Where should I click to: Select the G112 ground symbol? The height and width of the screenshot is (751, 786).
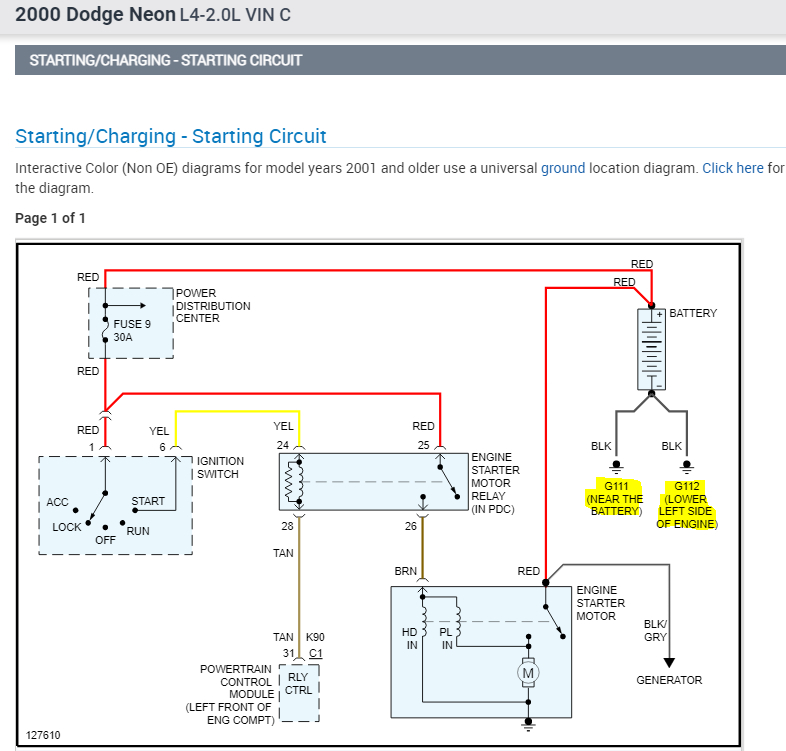point(686,467)
